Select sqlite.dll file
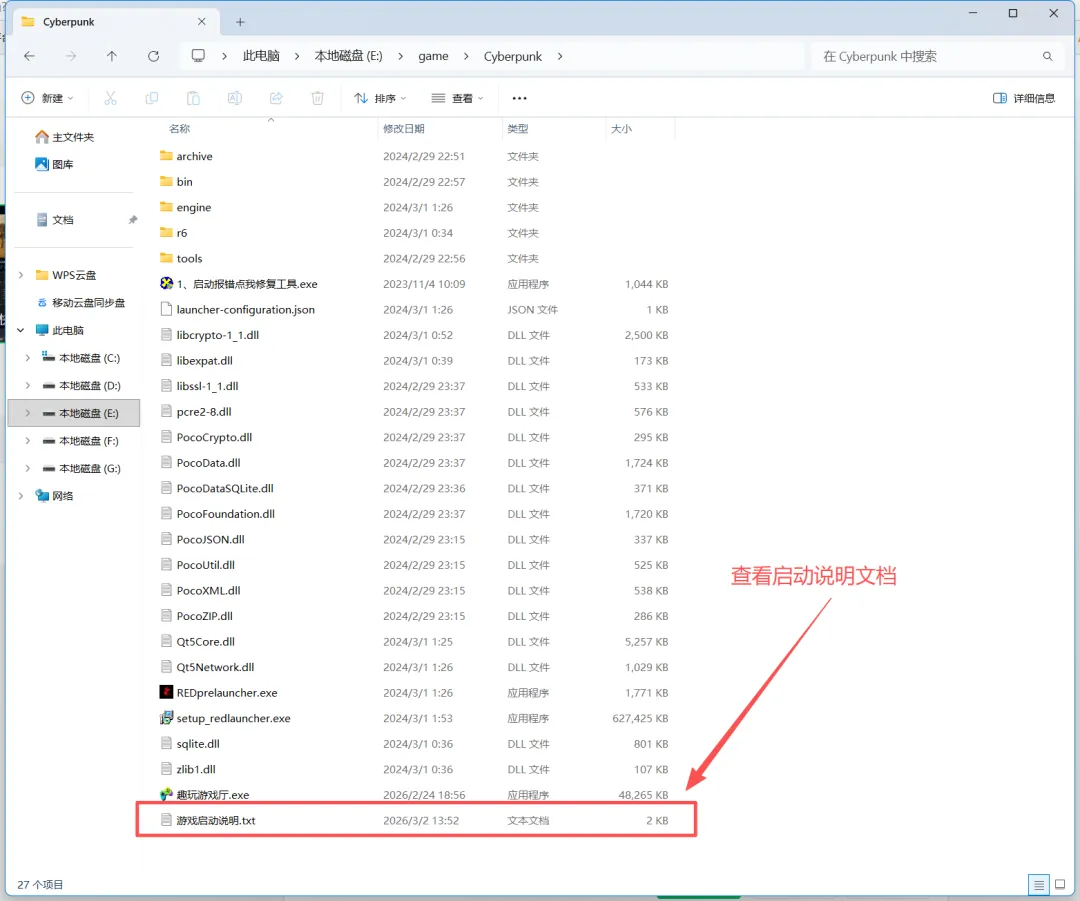This screenshot has width=1080, height=901. coord(416,743)
